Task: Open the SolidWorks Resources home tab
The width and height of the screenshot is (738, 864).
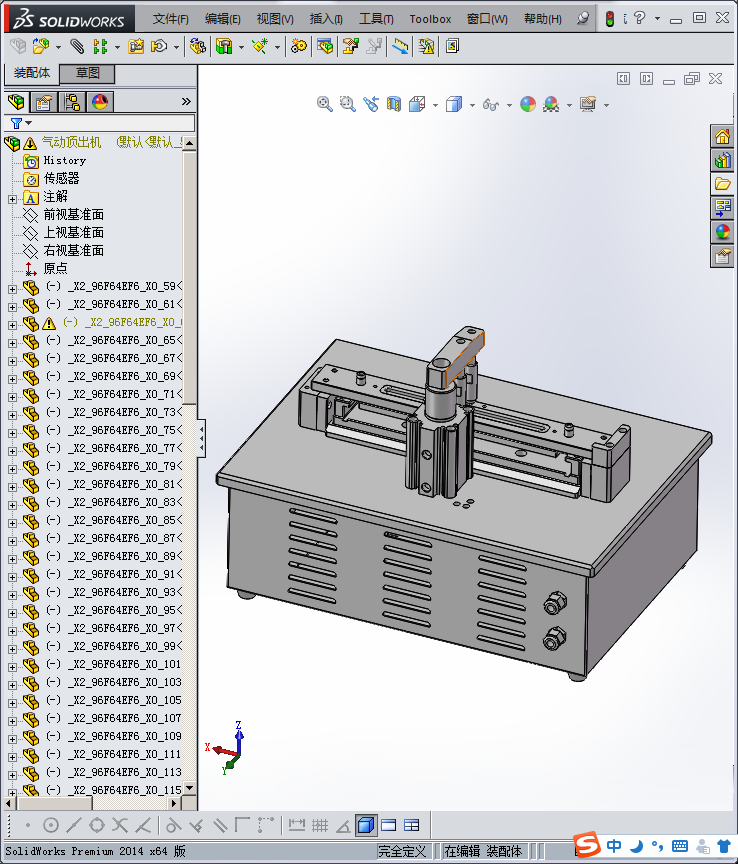Action: (x=722, y=136)
